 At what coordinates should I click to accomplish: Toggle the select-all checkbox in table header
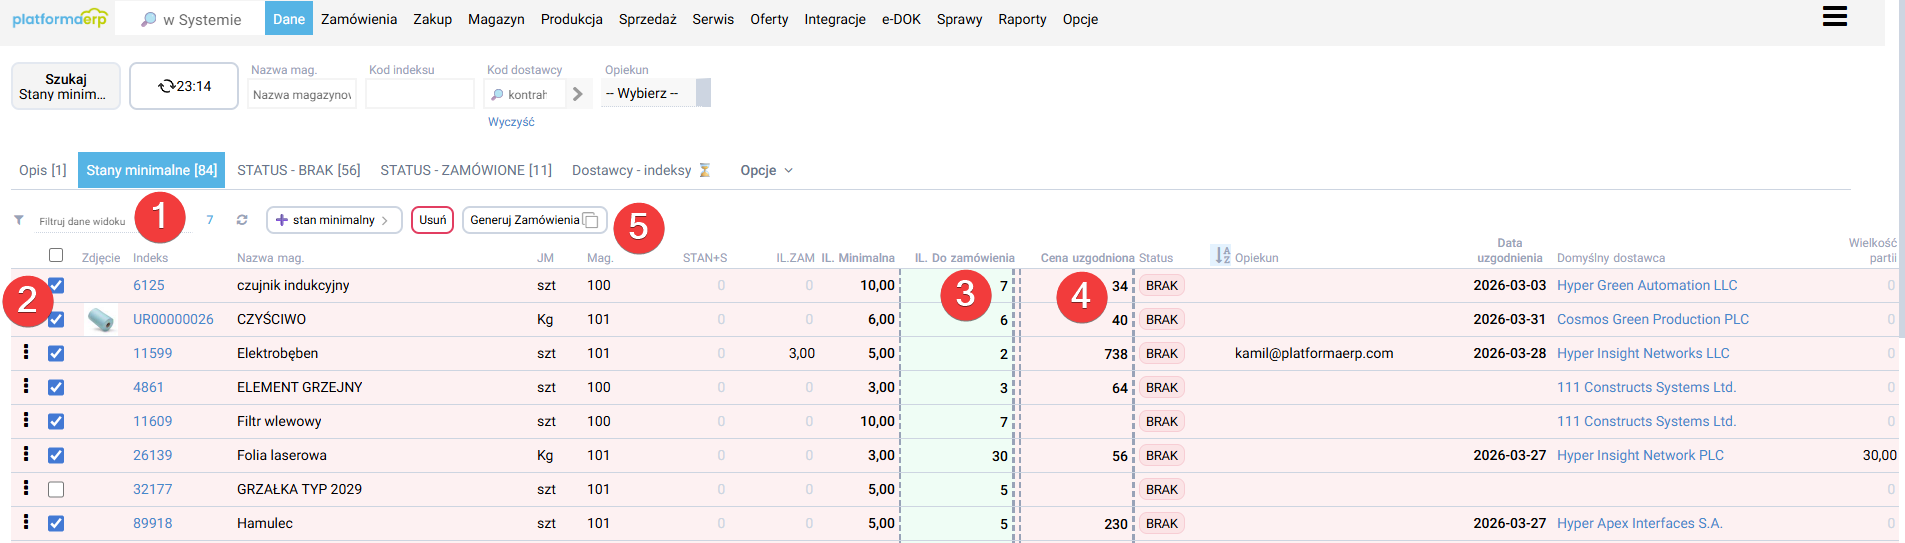point(56,255)
